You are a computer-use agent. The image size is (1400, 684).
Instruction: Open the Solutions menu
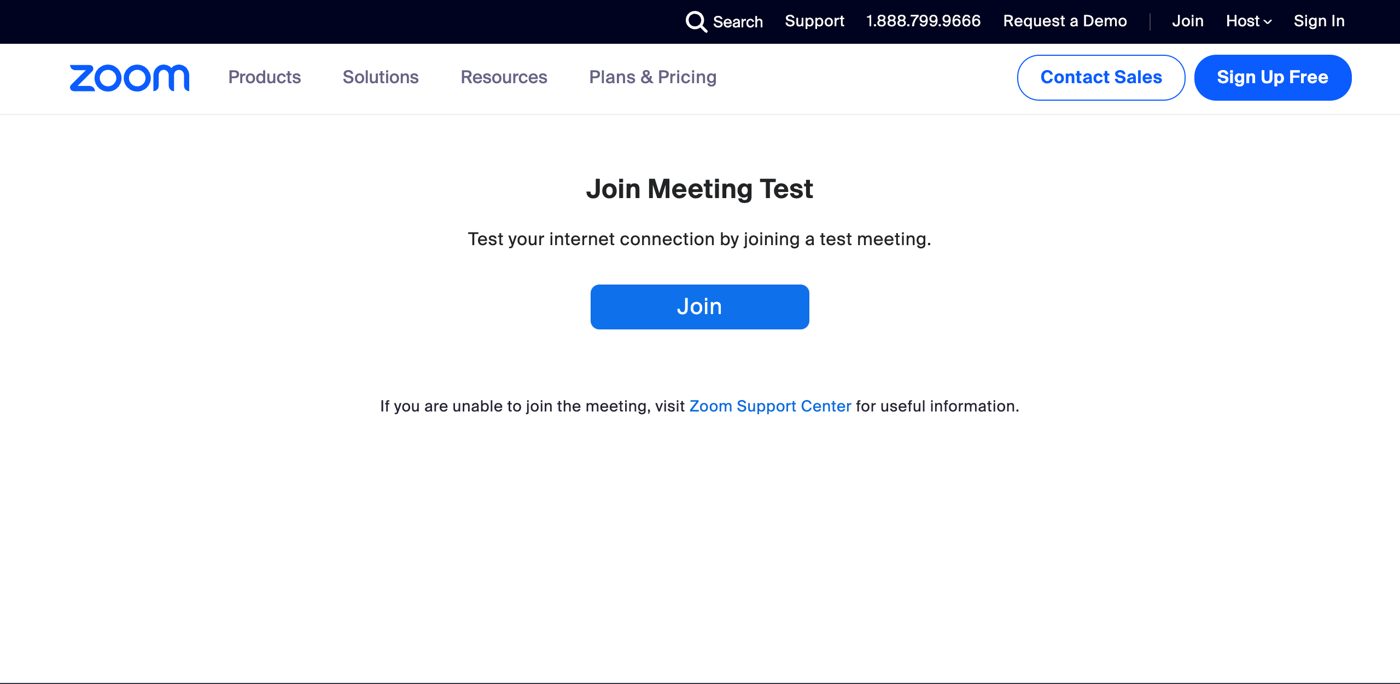click(380, 77)
